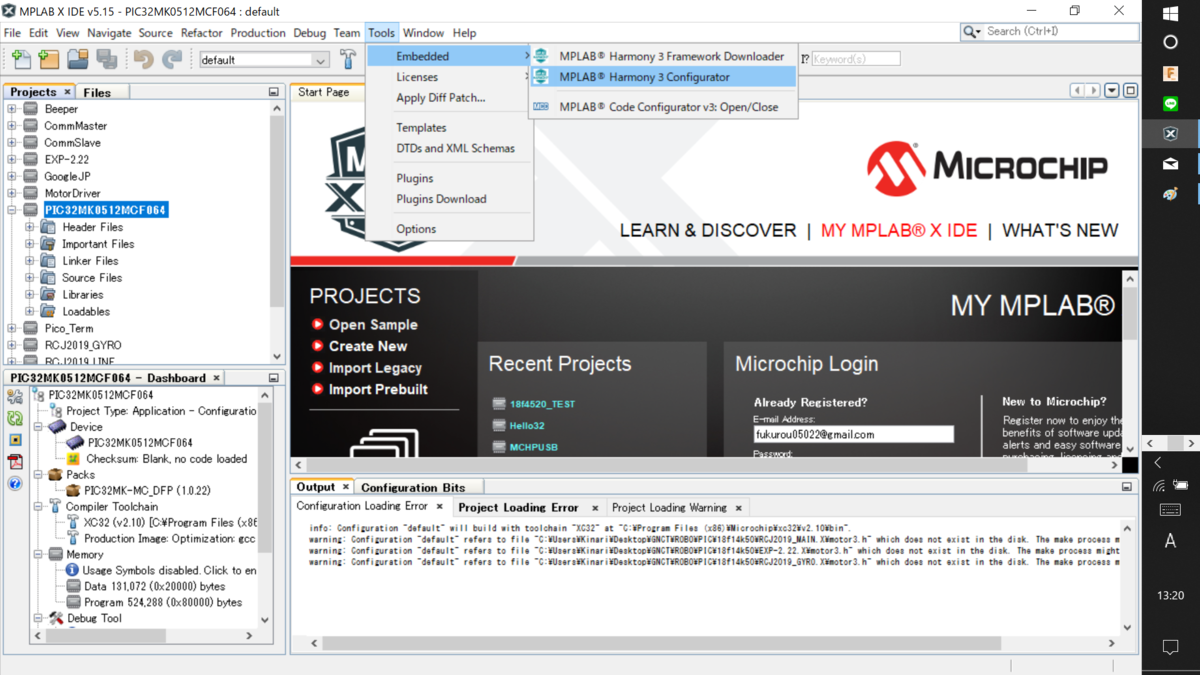Image resolution: width=1200 pixels, height=675 pixels.
Task: Open the configuration dropdown showing default
Action: [x=264, y=60]
